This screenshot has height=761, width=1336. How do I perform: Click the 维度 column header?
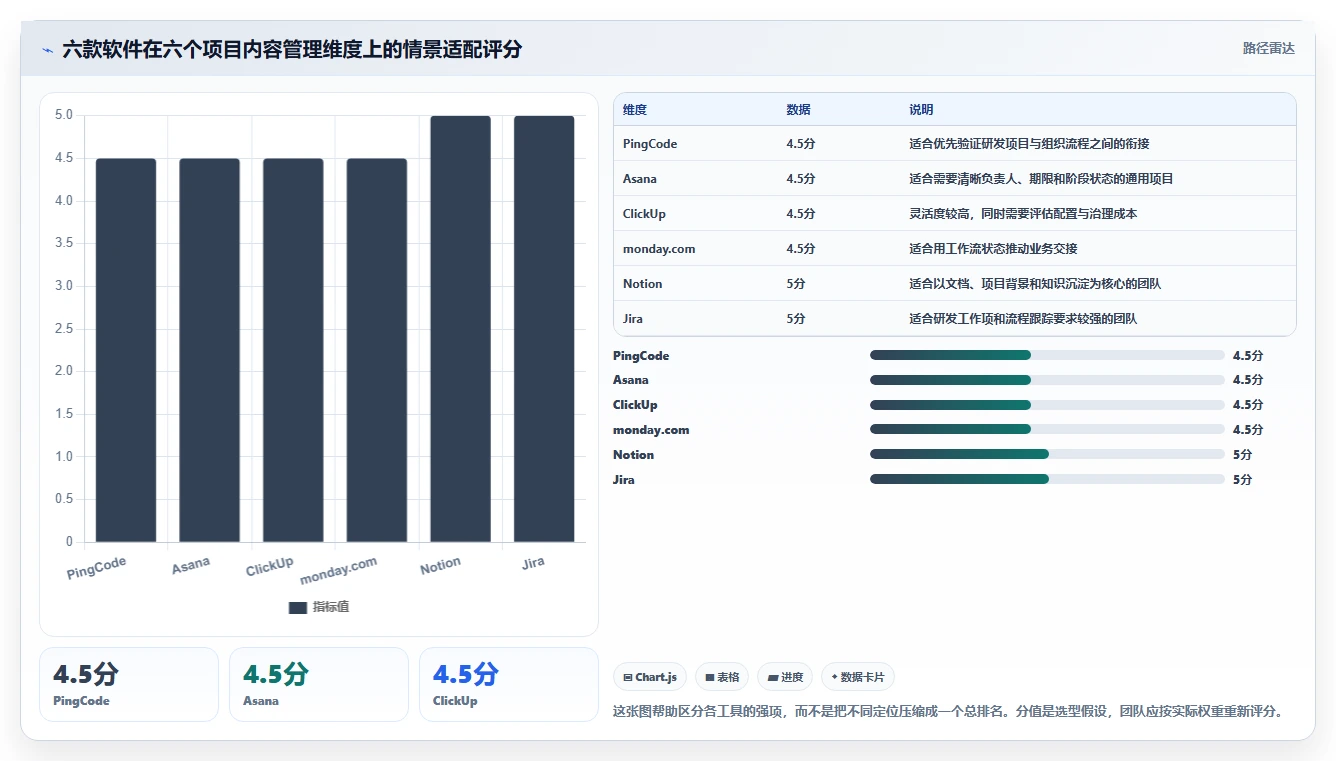(635, 110)
